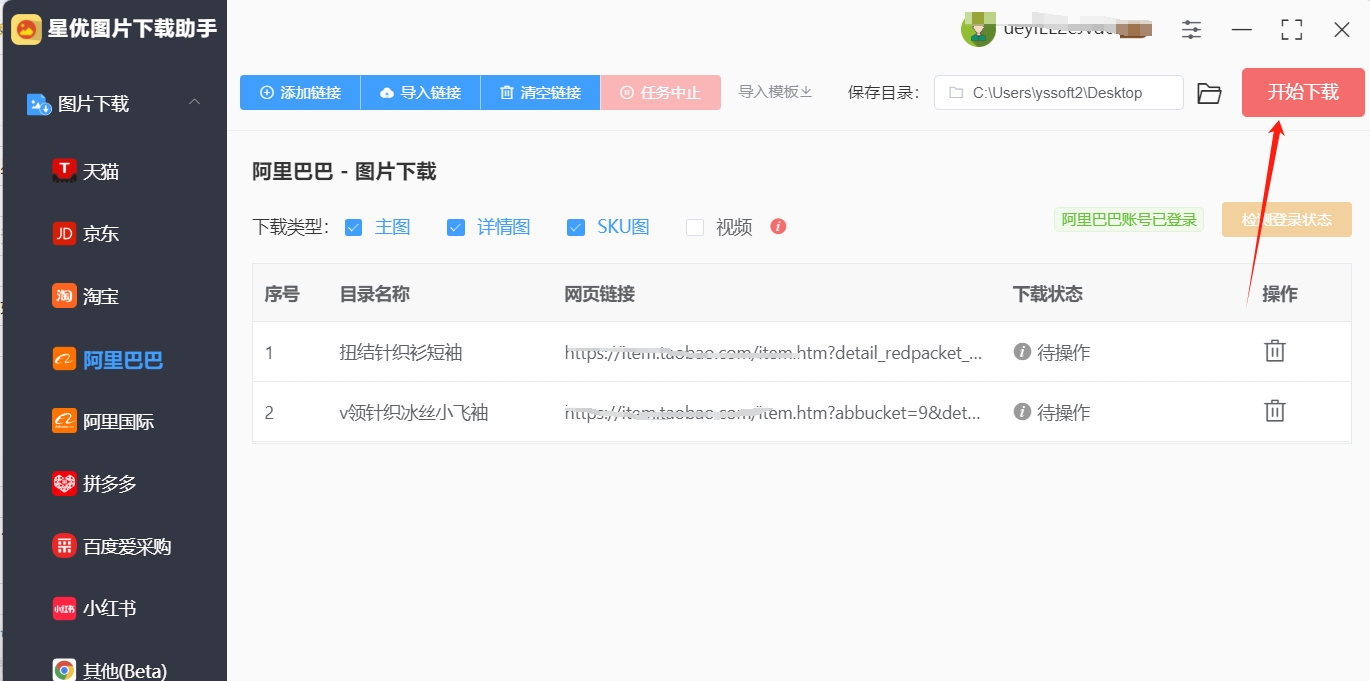Click the user avatar in title bar

[977, 30]
